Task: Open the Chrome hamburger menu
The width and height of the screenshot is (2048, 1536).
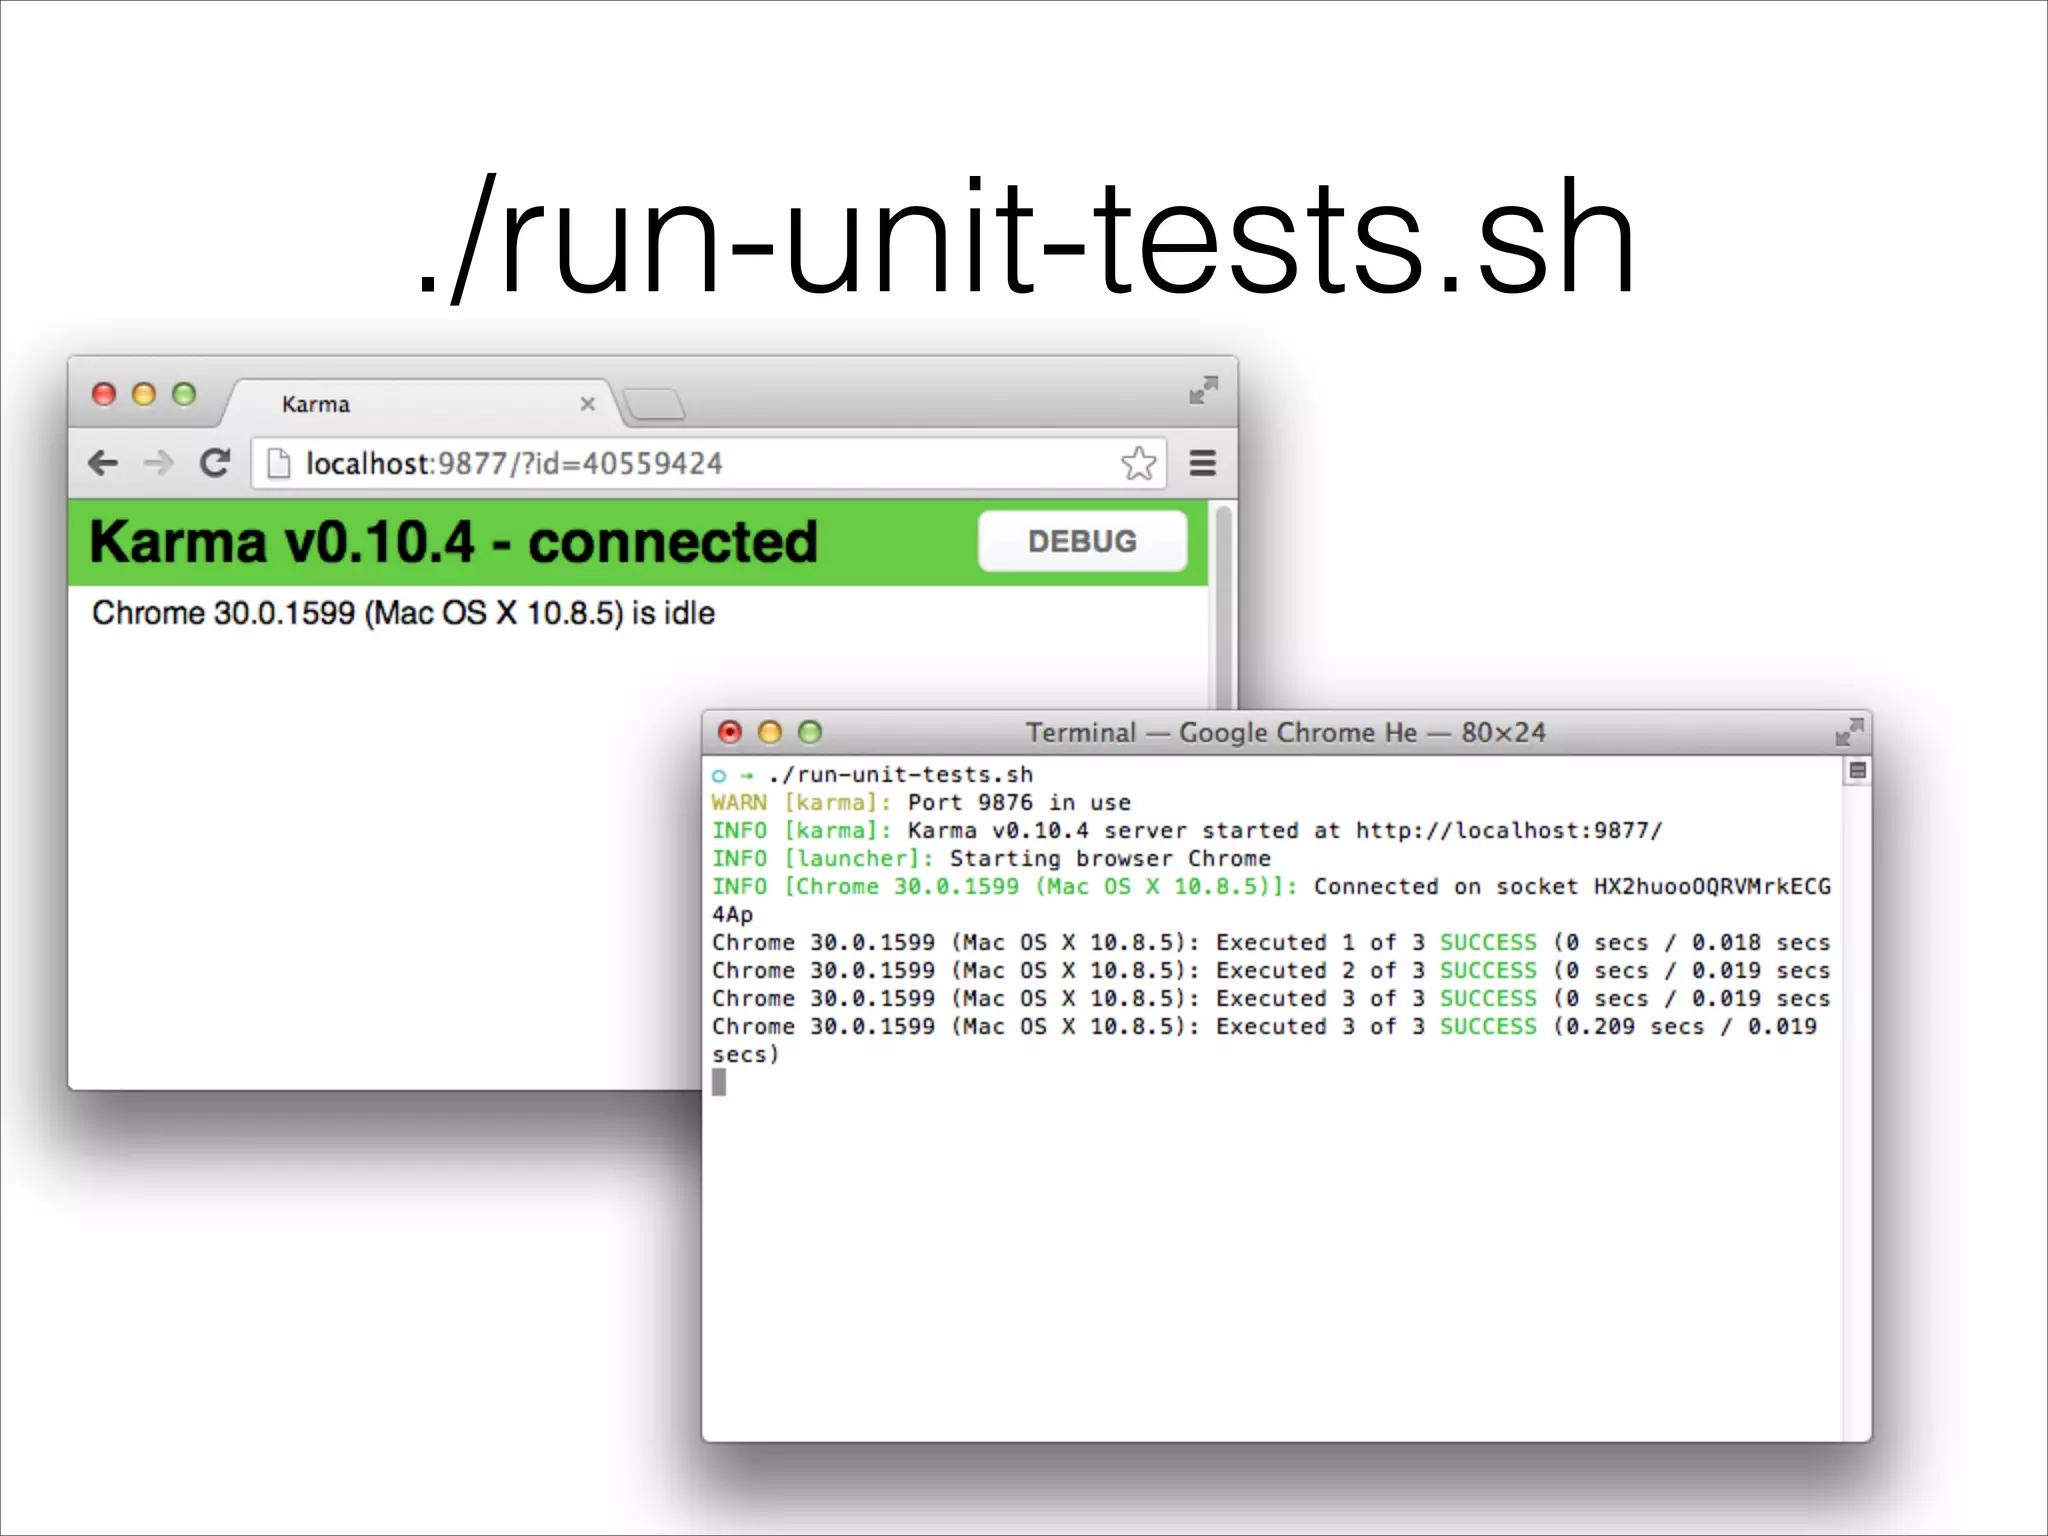Action: click(1202, 463)
